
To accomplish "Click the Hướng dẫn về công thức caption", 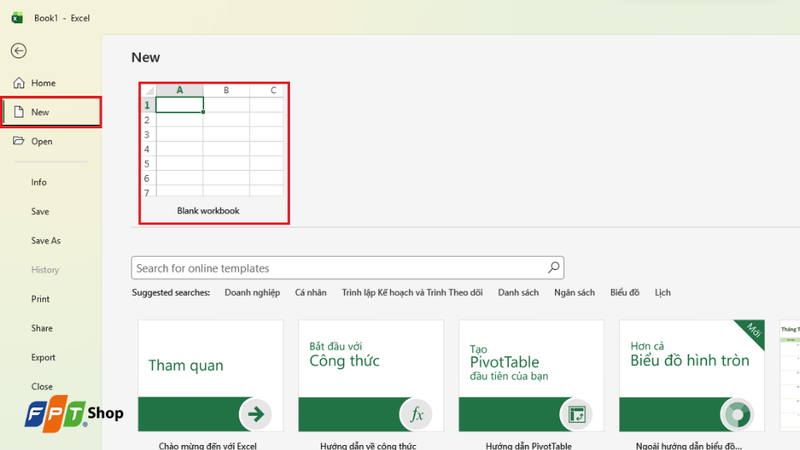I will point(368,445).
